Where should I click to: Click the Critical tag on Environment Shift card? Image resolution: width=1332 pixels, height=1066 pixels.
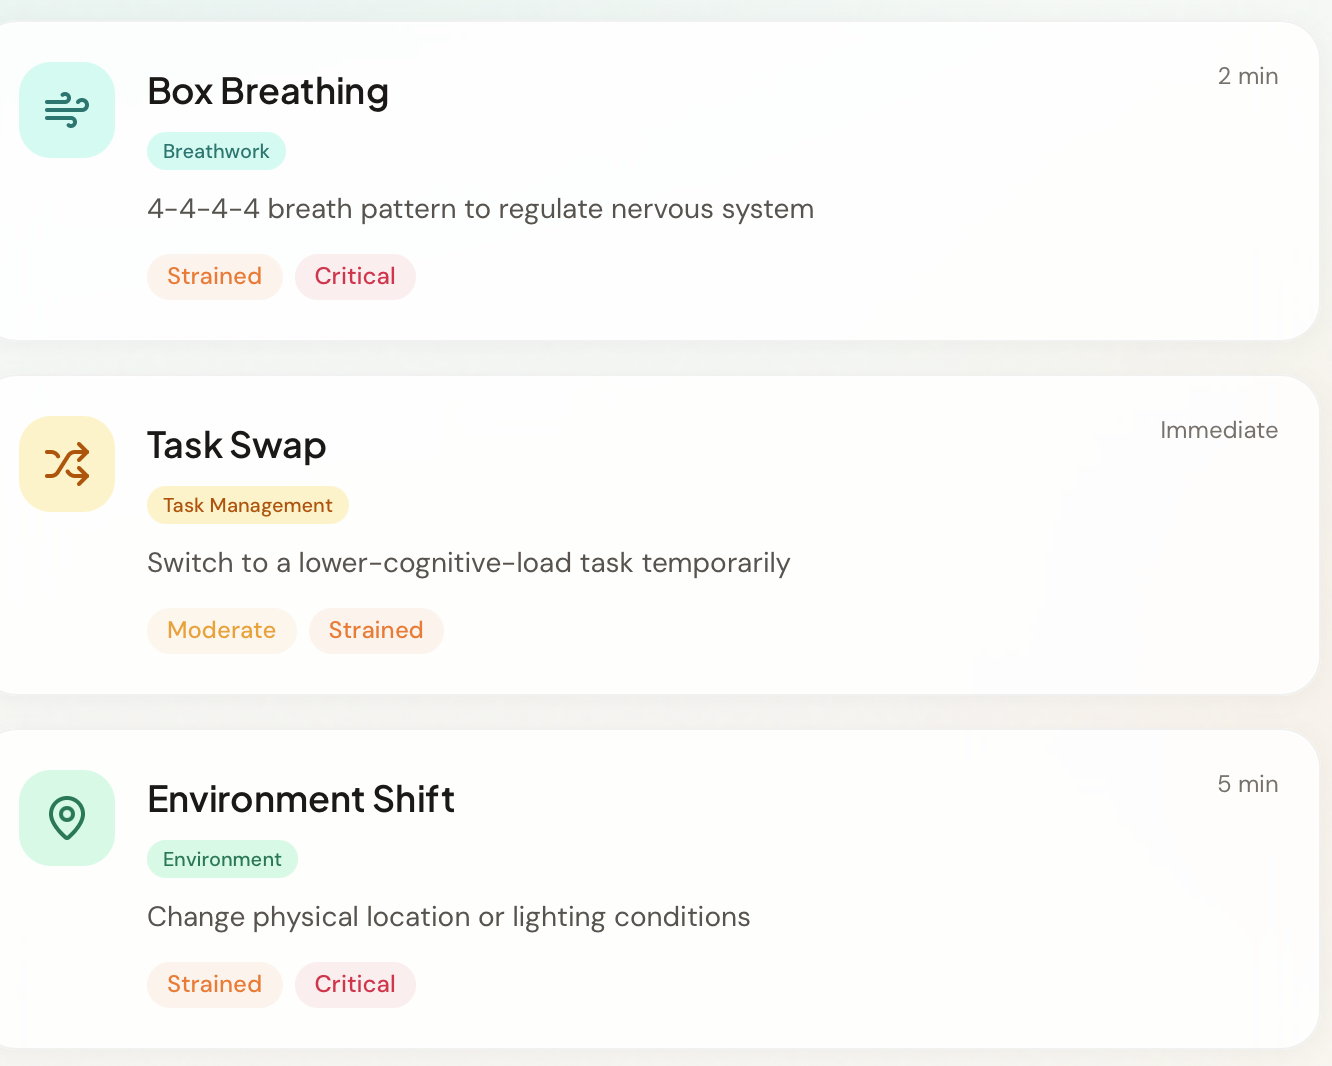355,985
